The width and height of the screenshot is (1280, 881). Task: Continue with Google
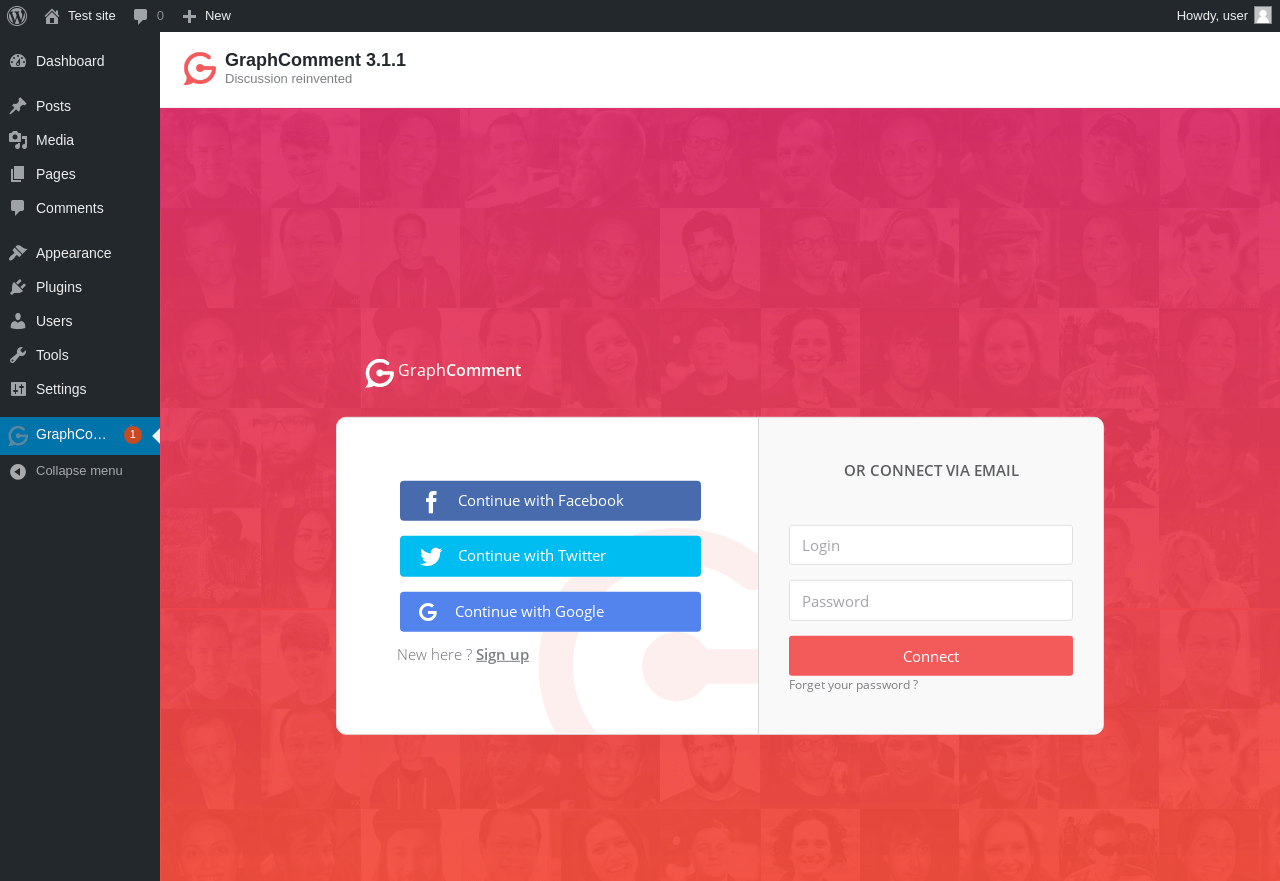(x=550, y=612)
